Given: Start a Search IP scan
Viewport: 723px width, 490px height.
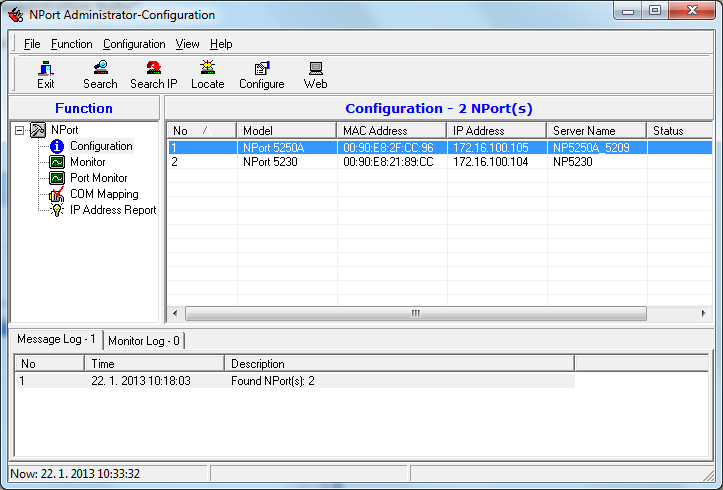Looking at the screenshot, I should 154,75.
